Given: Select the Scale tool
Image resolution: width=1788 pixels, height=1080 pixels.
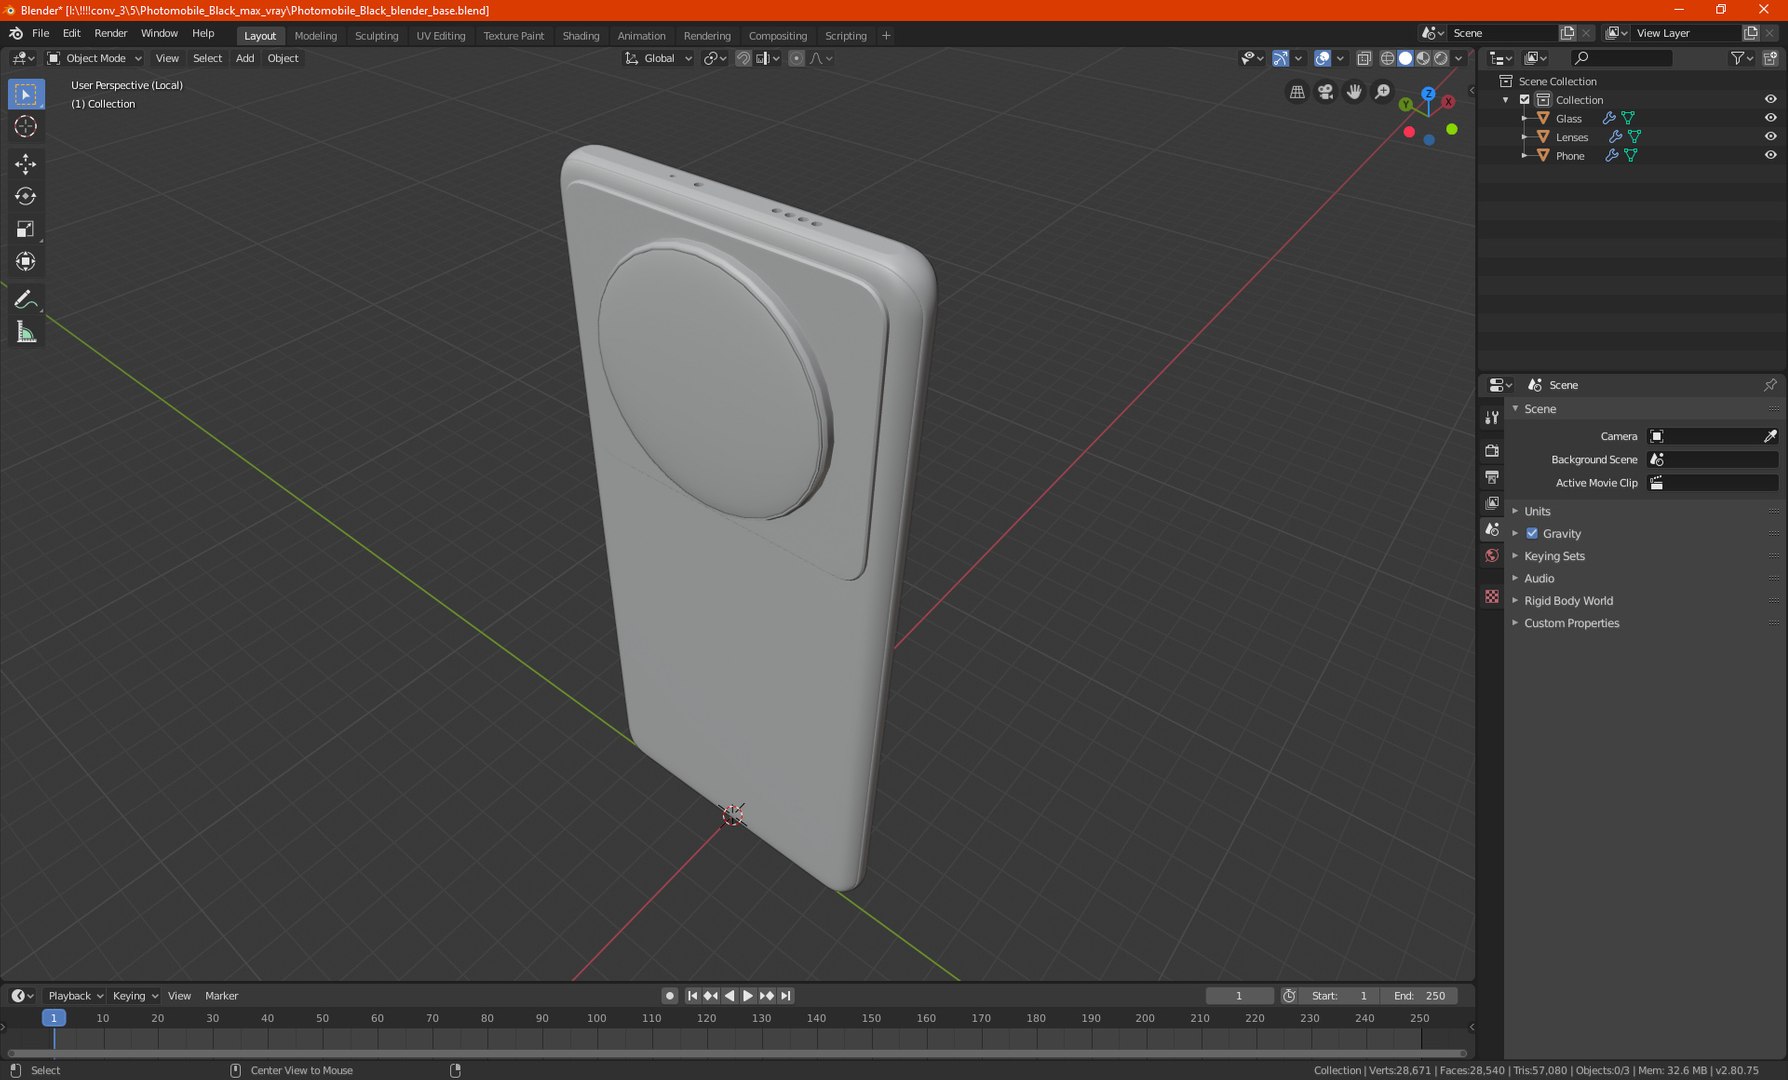Looking at the screenshot, I should [x=26, y=229].
